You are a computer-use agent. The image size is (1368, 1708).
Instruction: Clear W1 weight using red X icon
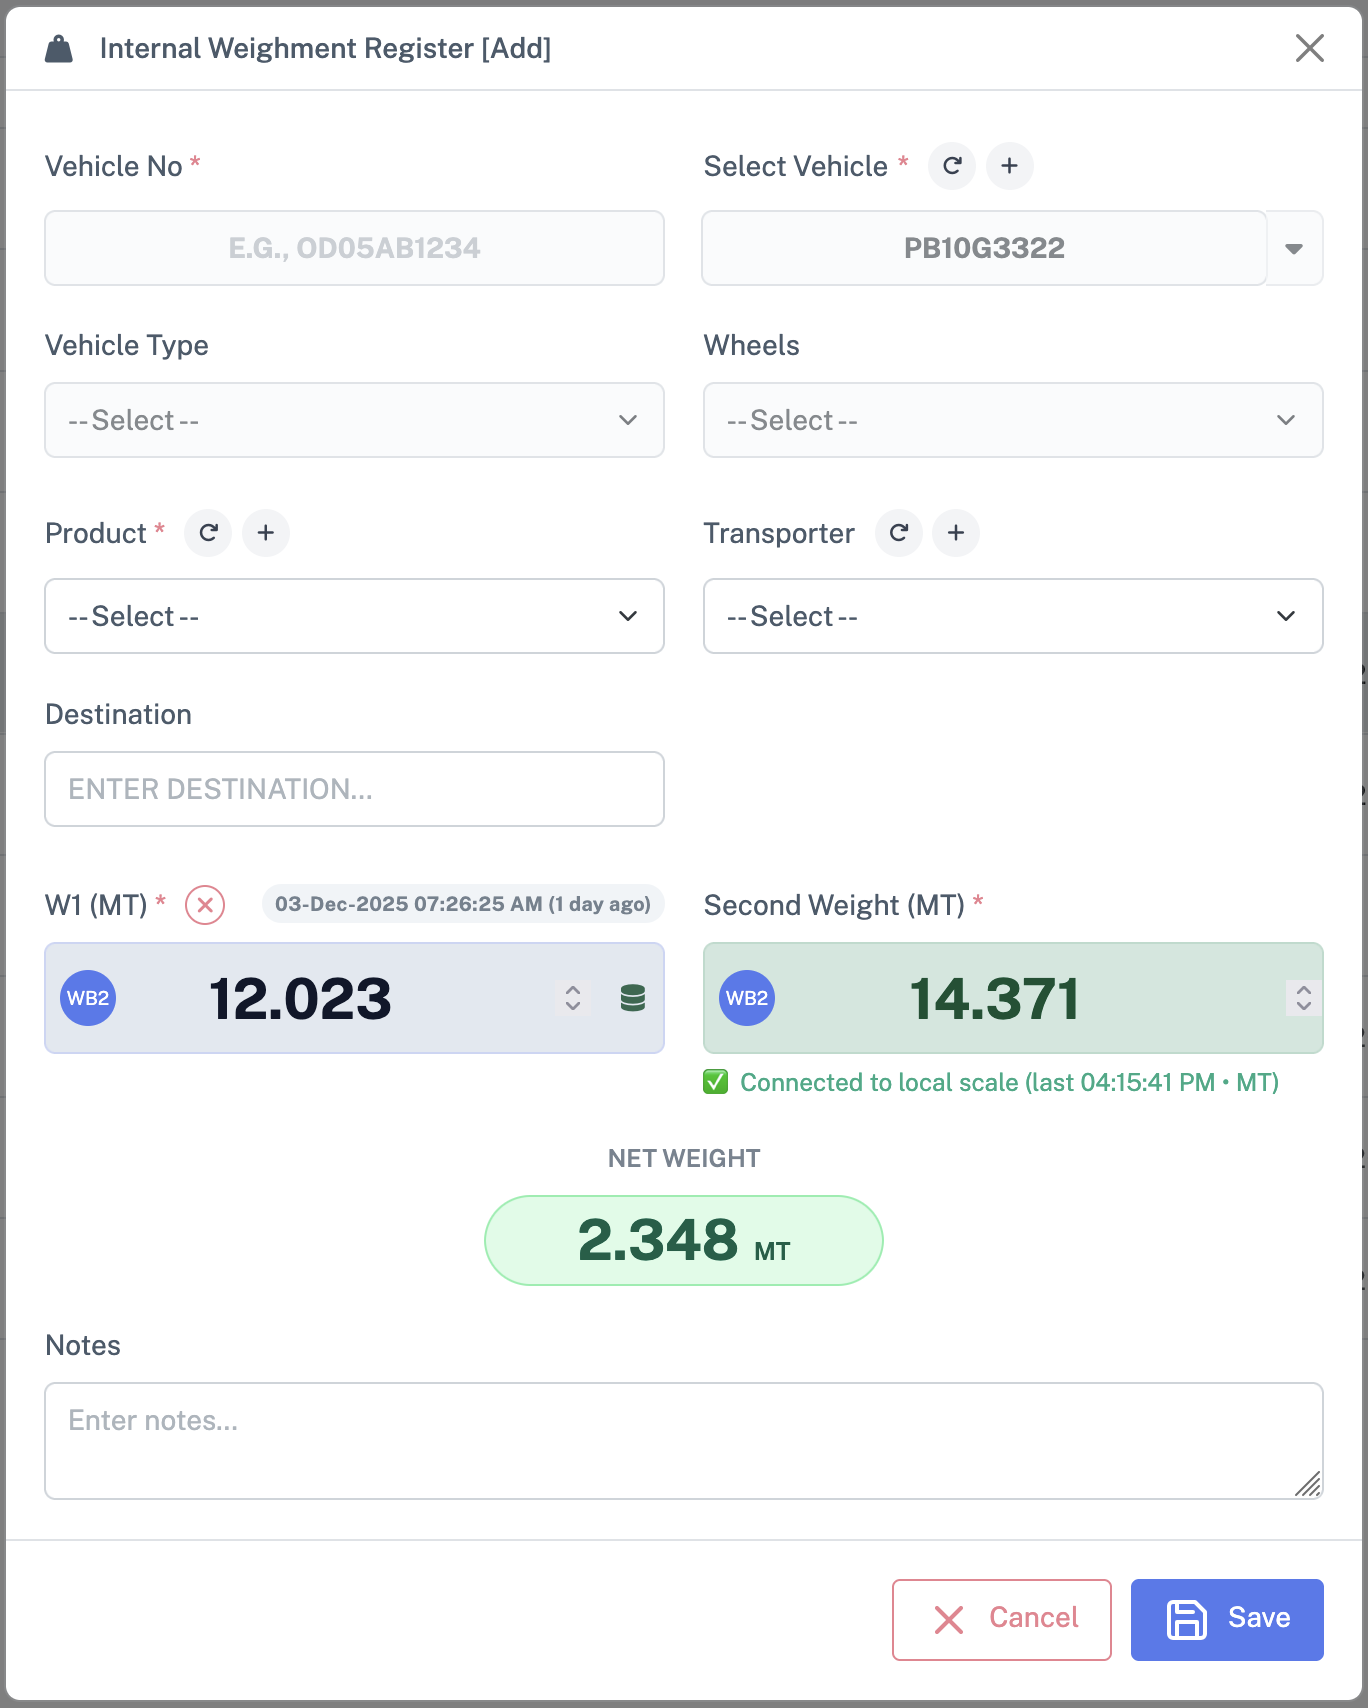coord(205,905)
